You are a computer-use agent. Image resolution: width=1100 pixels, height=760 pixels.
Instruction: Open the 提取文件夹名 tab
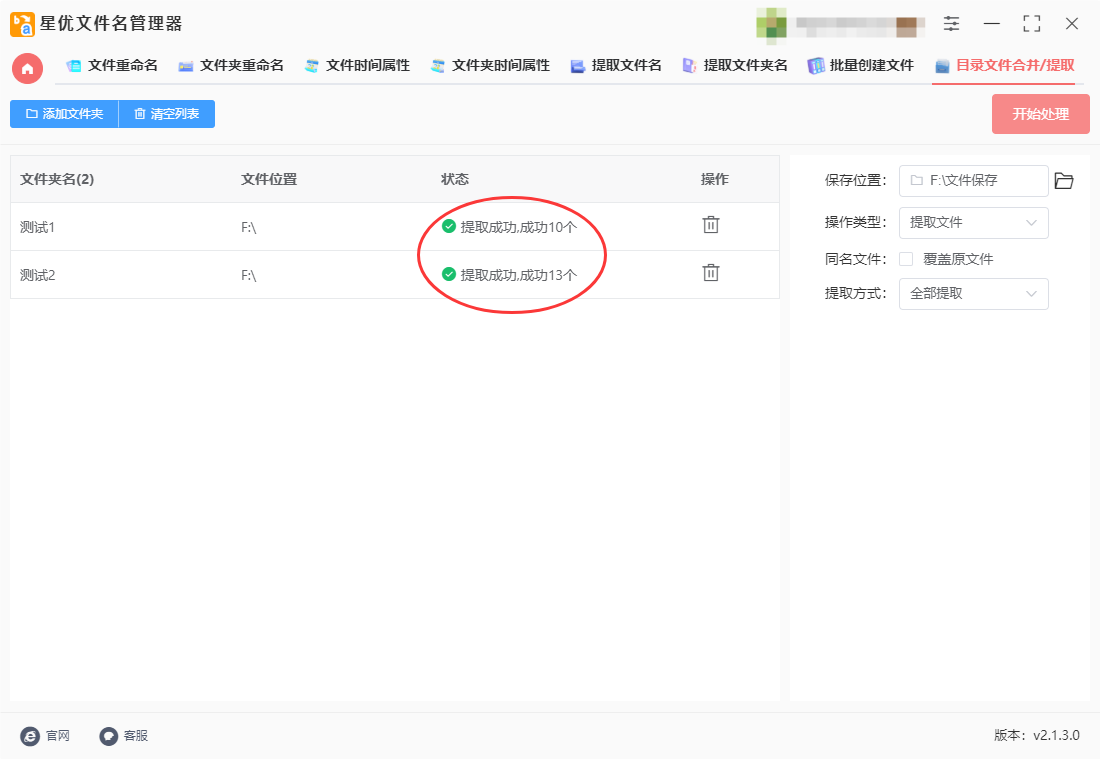coord(735,66)
